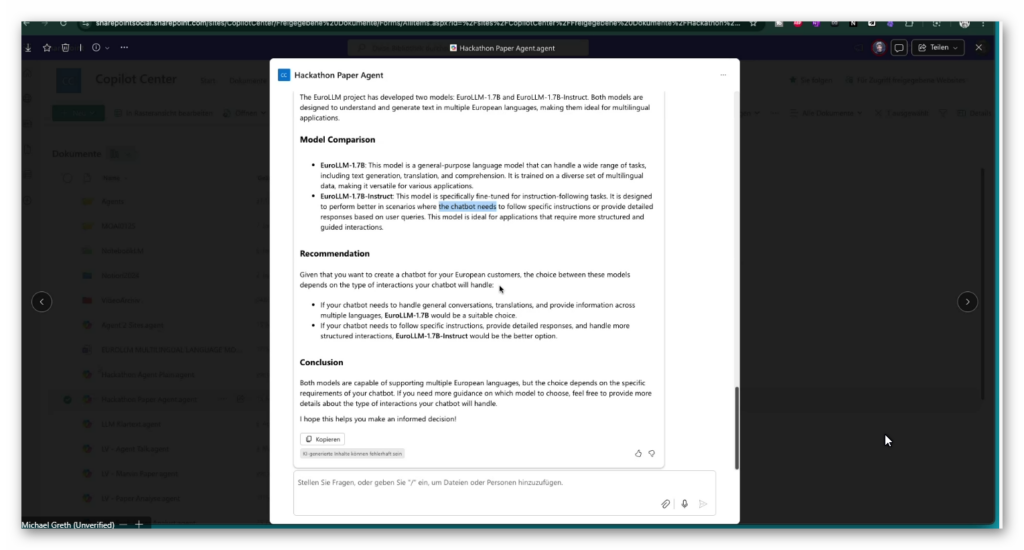This screenshot has height=550, width=1024.
Task: Toggle the select-all checkbox in the Name header
Action: (67, 178)
